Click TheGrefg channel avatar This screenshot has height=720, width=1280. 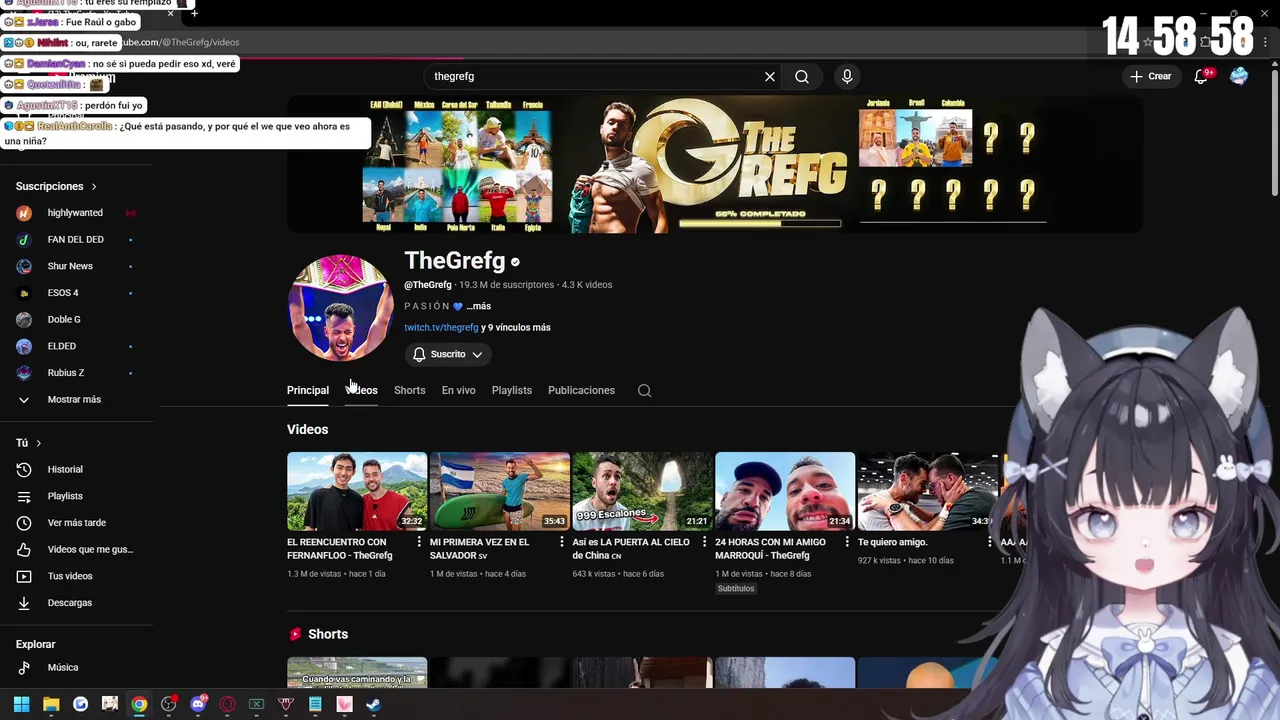(x=340, y=307)
